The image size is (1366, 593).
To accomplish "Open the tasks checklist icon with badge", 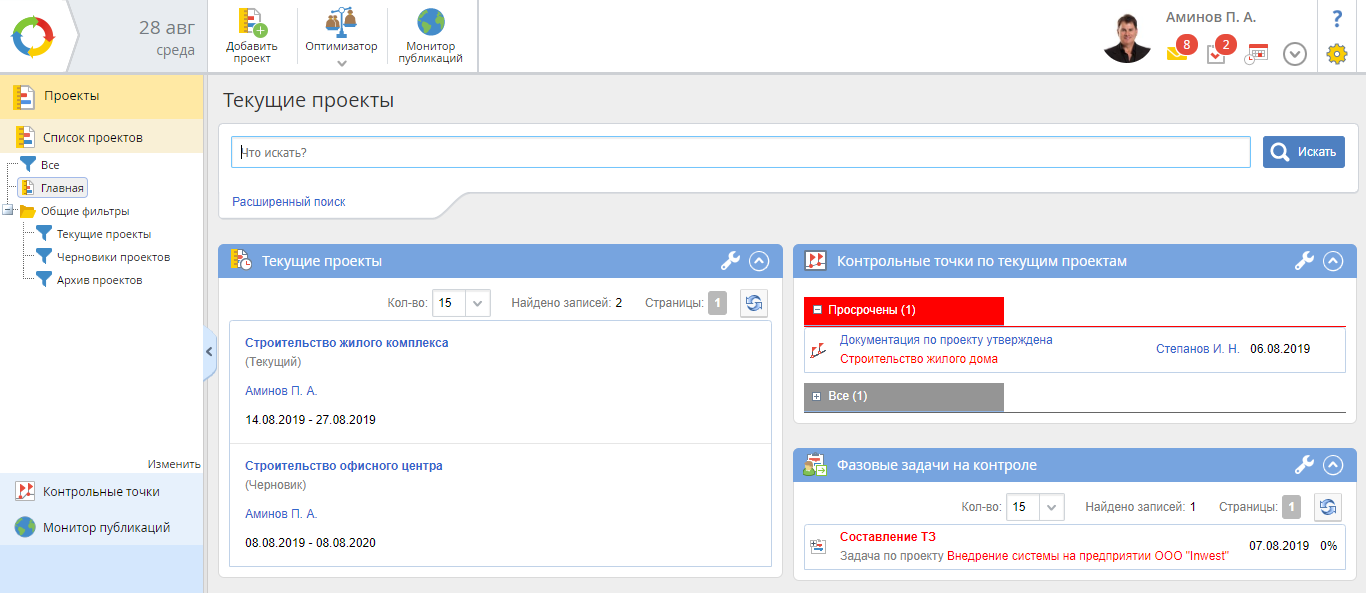I will coord(1217,54).
